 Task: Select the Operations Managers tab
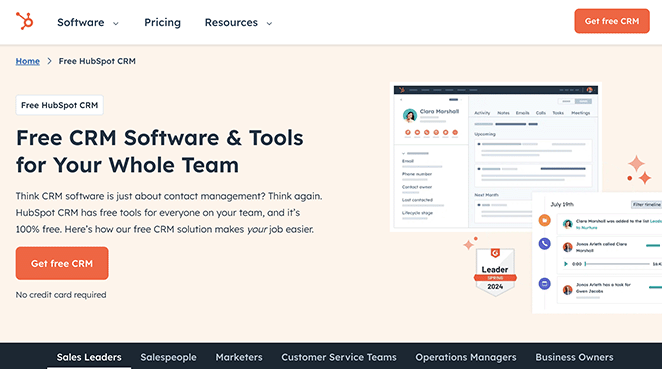(466, 357)
